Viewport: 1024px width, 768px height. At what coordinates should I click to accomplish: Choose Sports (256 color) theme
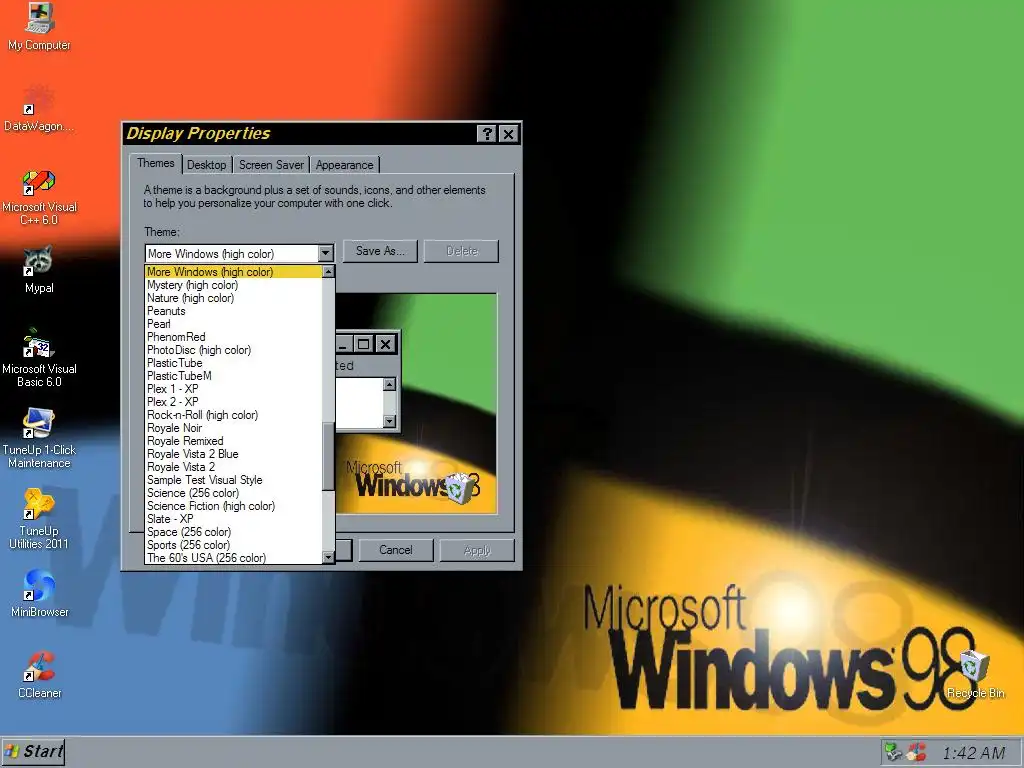(x=234, y=545)
